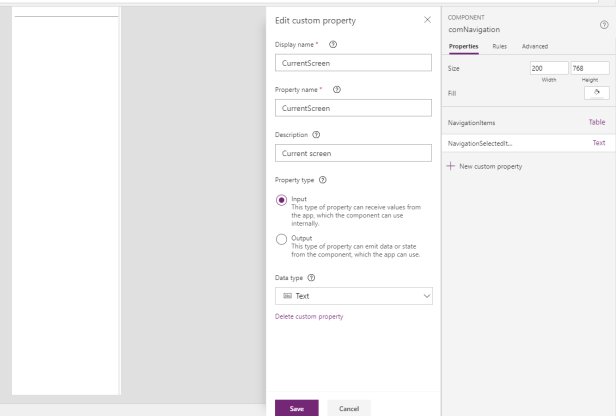Screen dimensions: 616x416
Task: Close the Edit custom property panel
Action: coord(427,21)
